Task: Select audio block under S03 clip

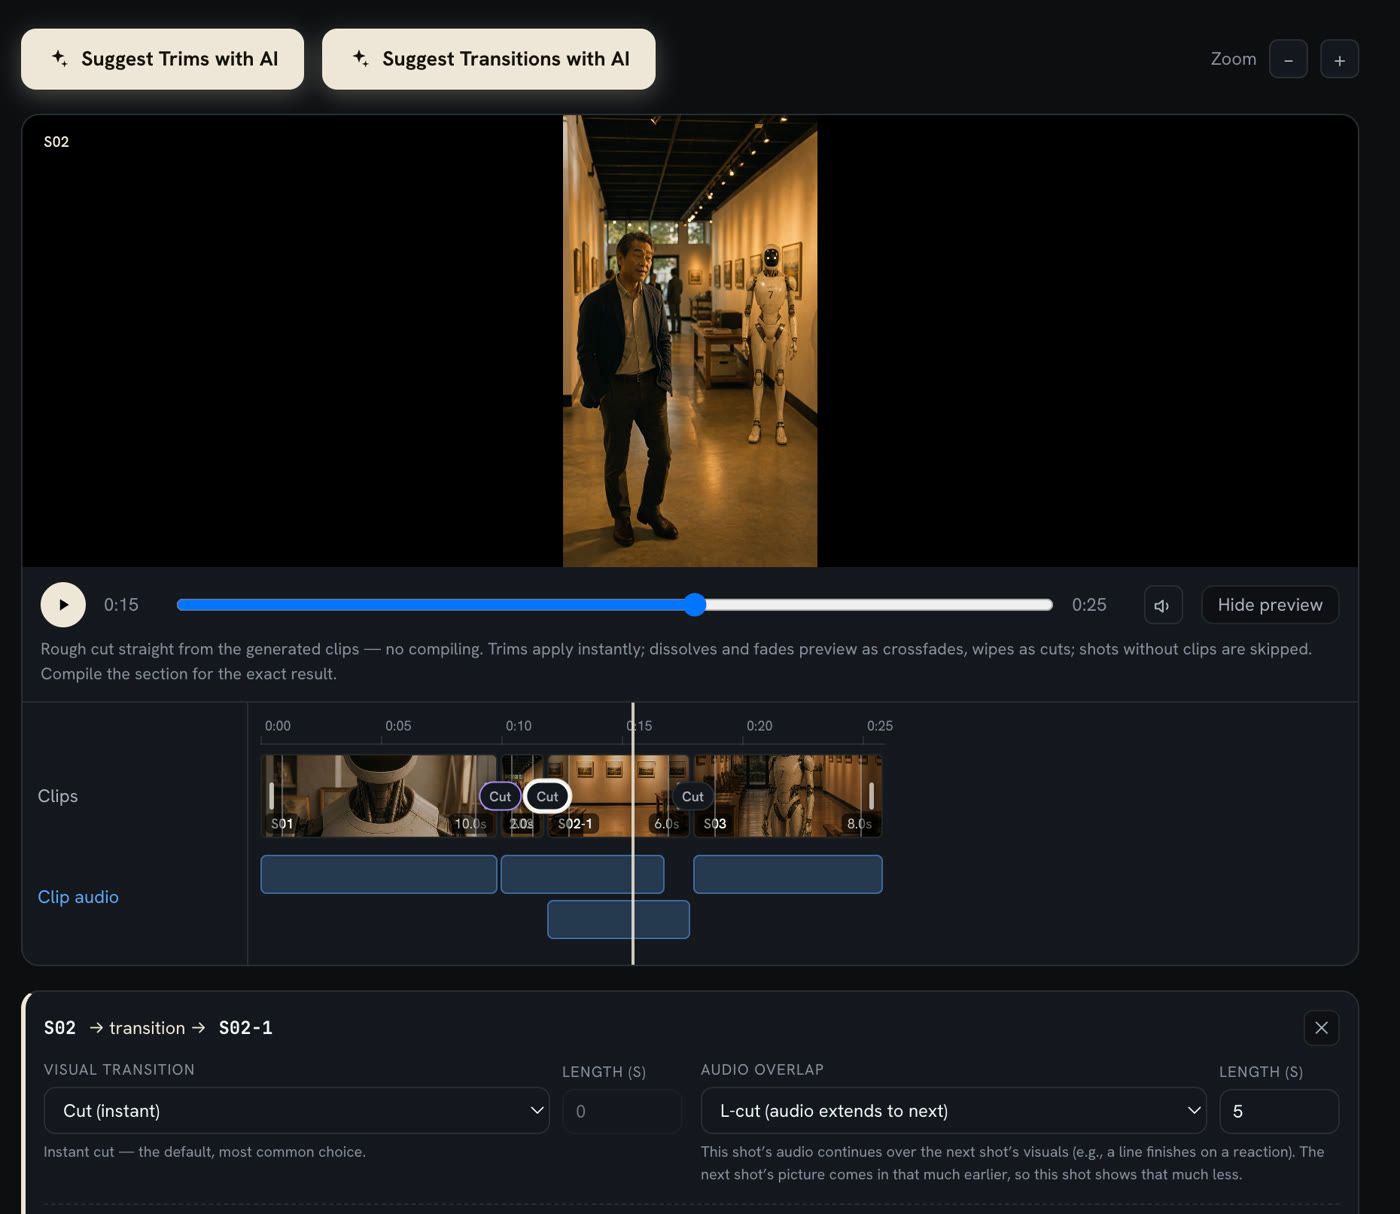Action: 788,874
